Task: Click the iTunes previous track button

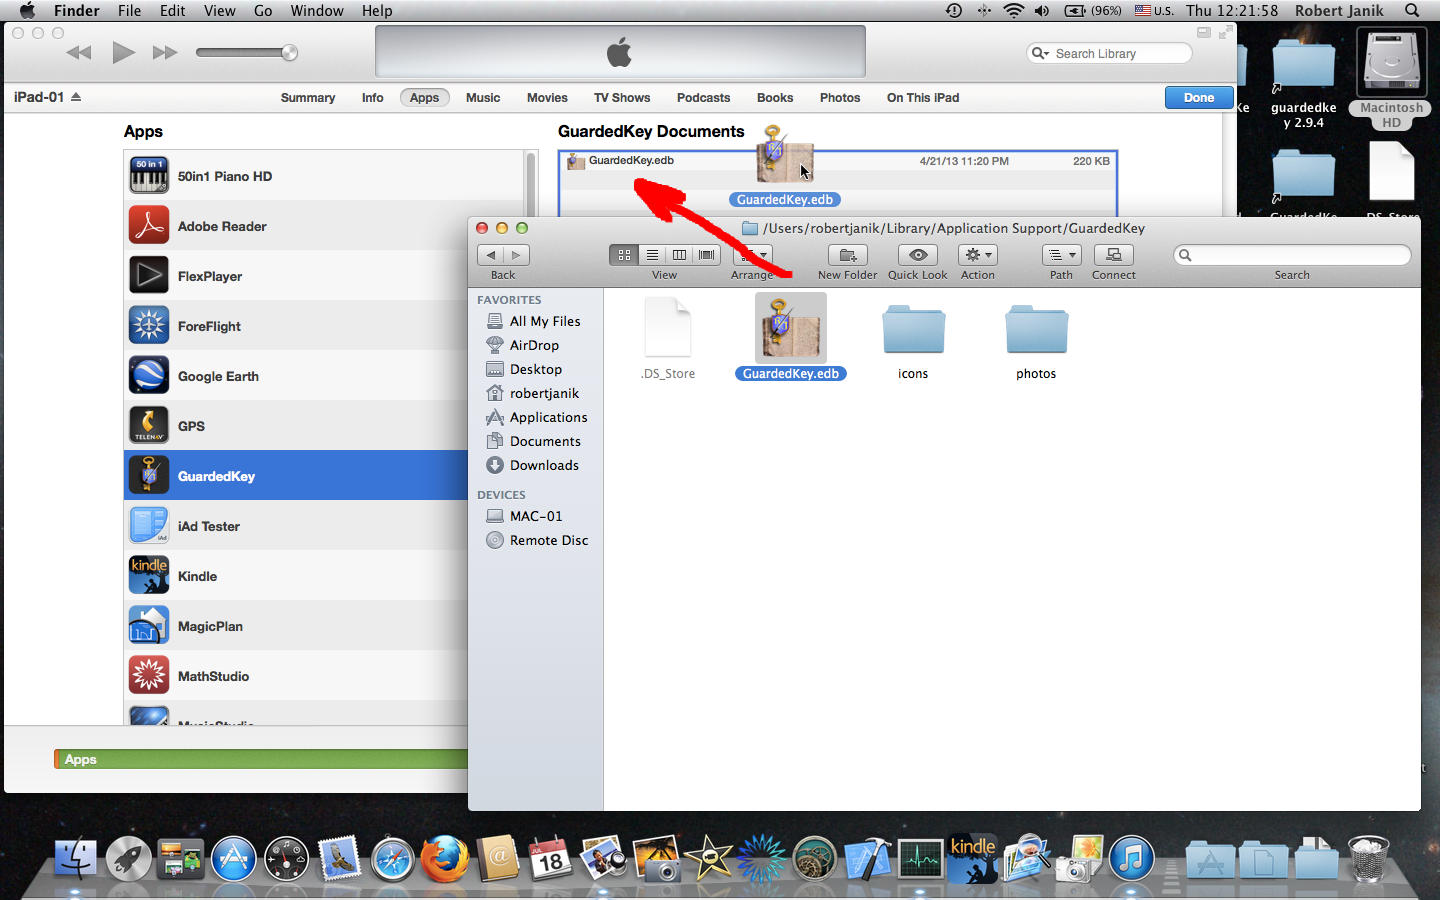Action: click(79, 53)
